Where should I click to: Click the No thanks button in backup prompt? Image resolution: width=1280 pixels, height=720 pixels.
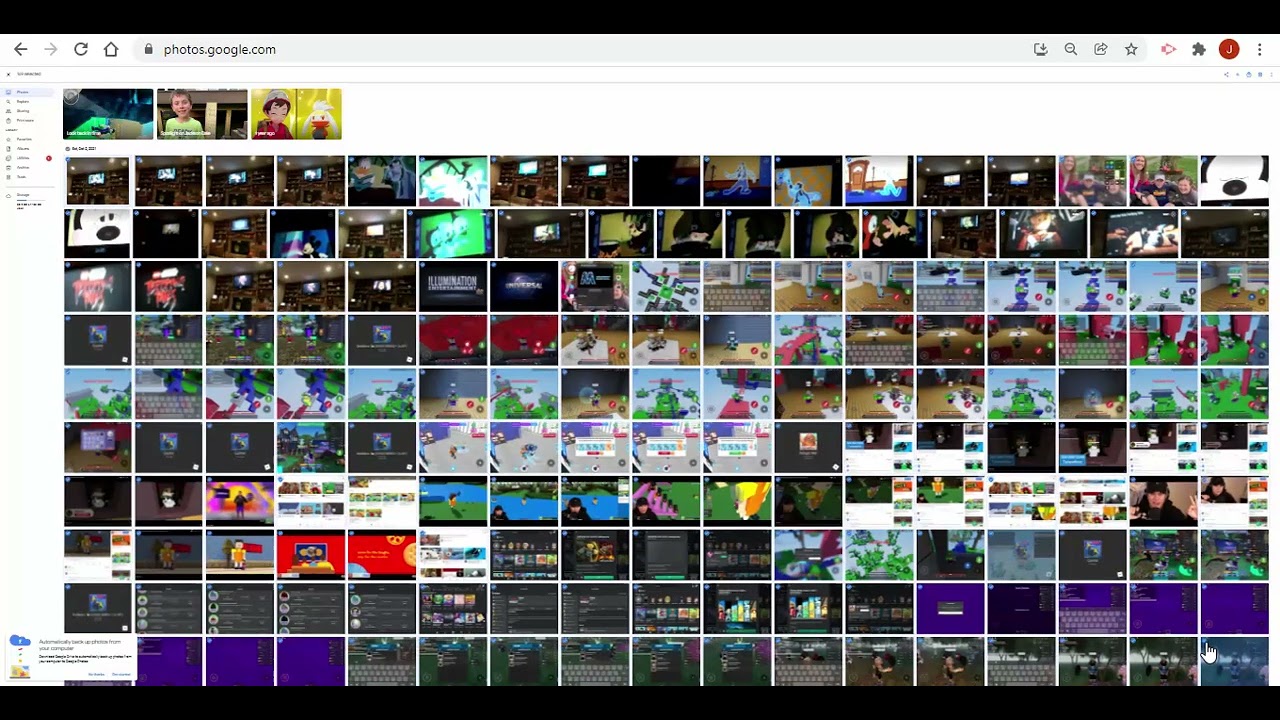pyautogui.click(x=96, y=675)
